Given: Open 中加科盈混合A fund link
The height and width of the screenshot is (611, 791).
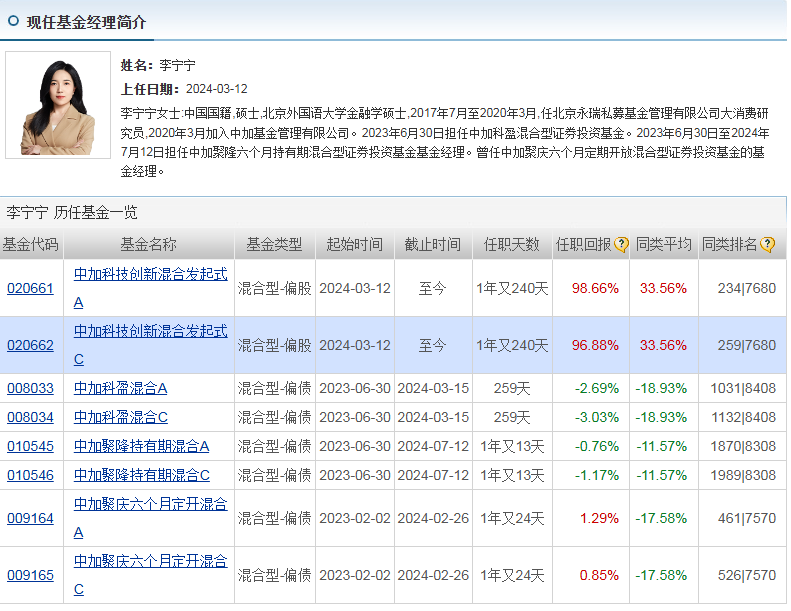Looking at the screenshot, I should (x=121, y=388).
